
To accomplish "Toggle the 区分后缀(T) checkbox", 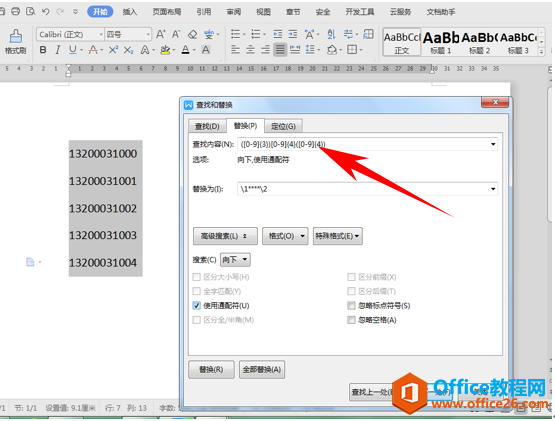I will point(351,291).
